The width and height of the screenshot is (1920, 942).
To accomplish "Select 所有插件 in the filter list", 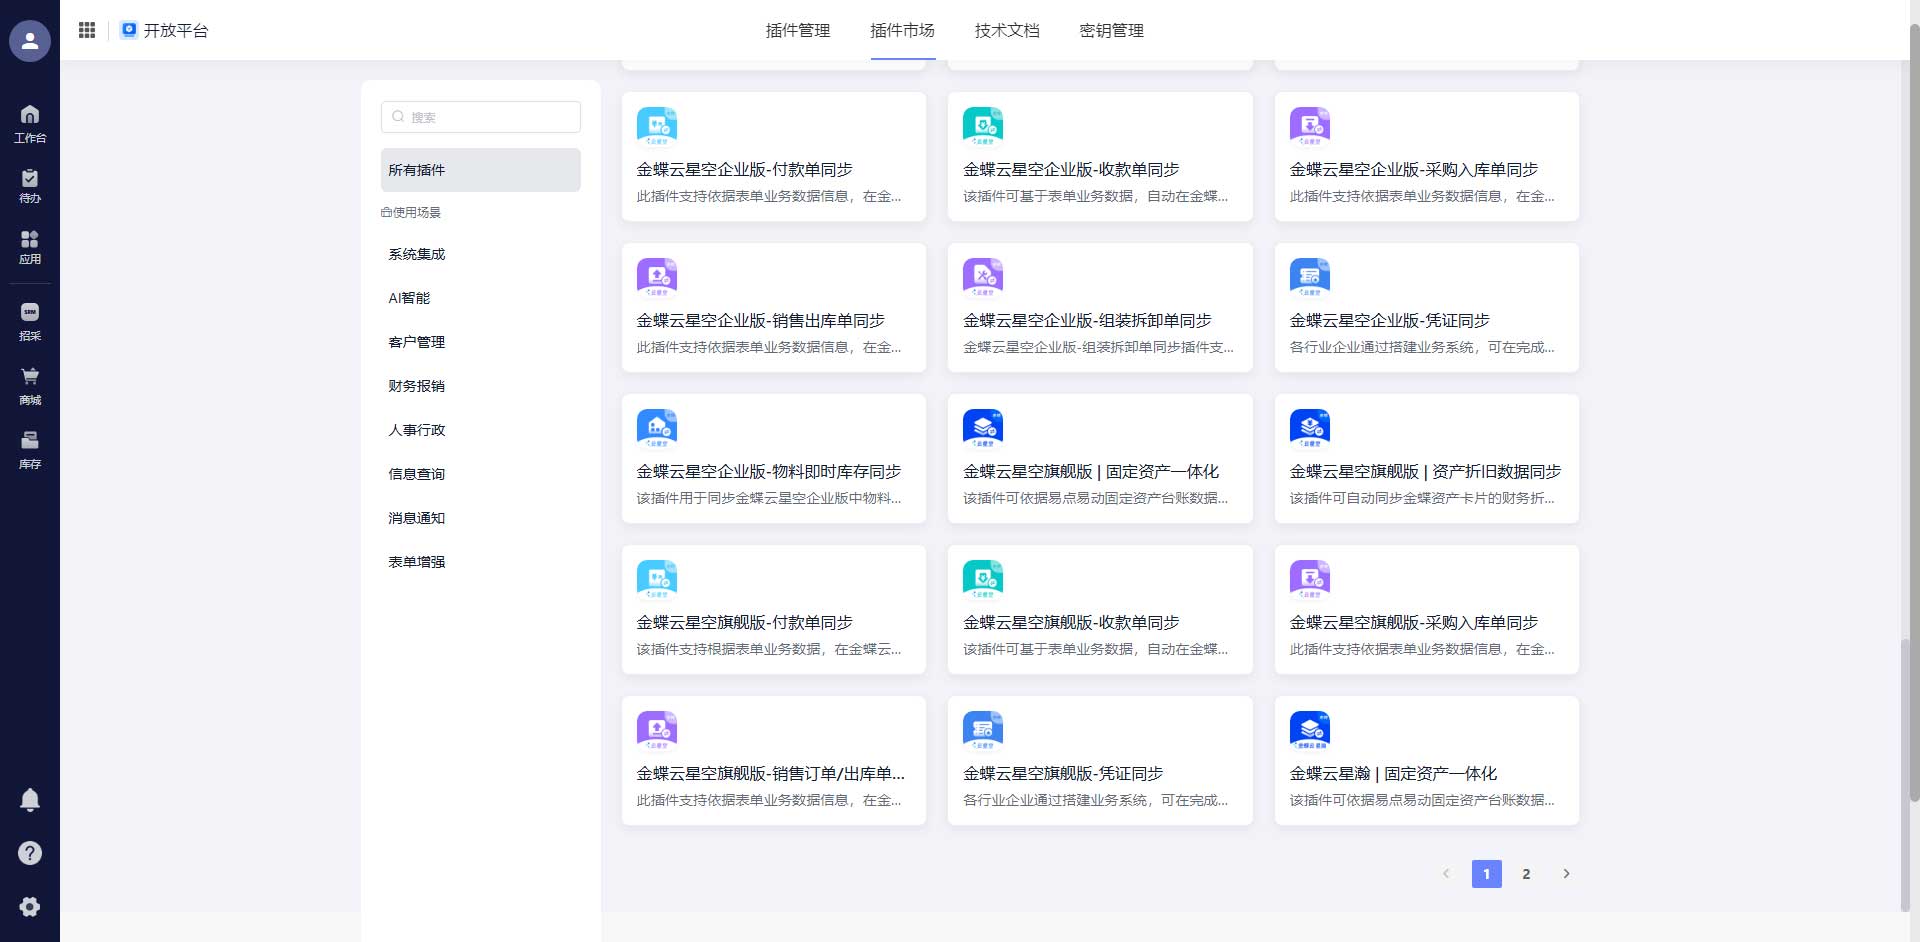I will [481, 170].
